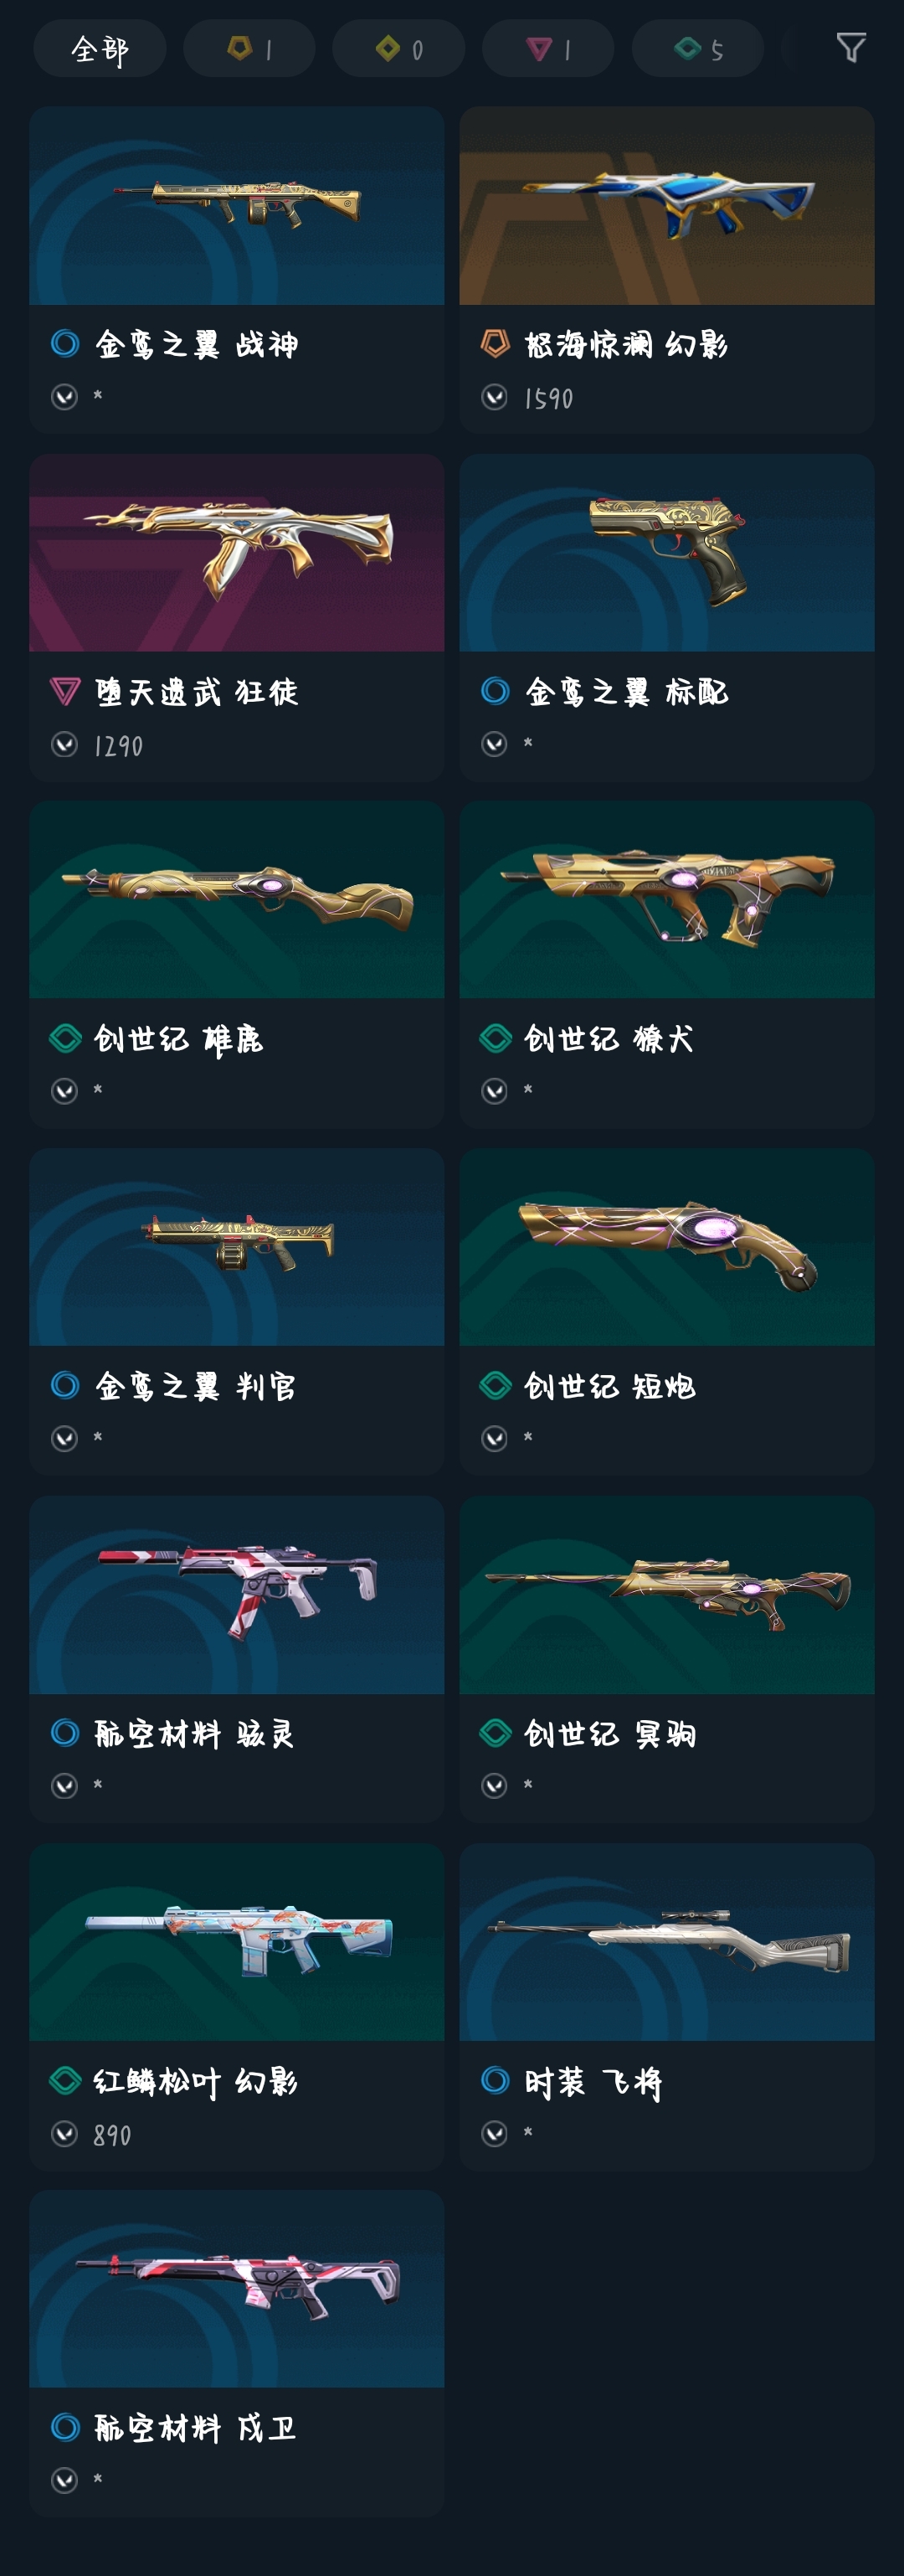Viewport: 904px width, 2576px height.
Task: Open the 金鸢之翼 战神 skin card
Action: click(237, 269)
